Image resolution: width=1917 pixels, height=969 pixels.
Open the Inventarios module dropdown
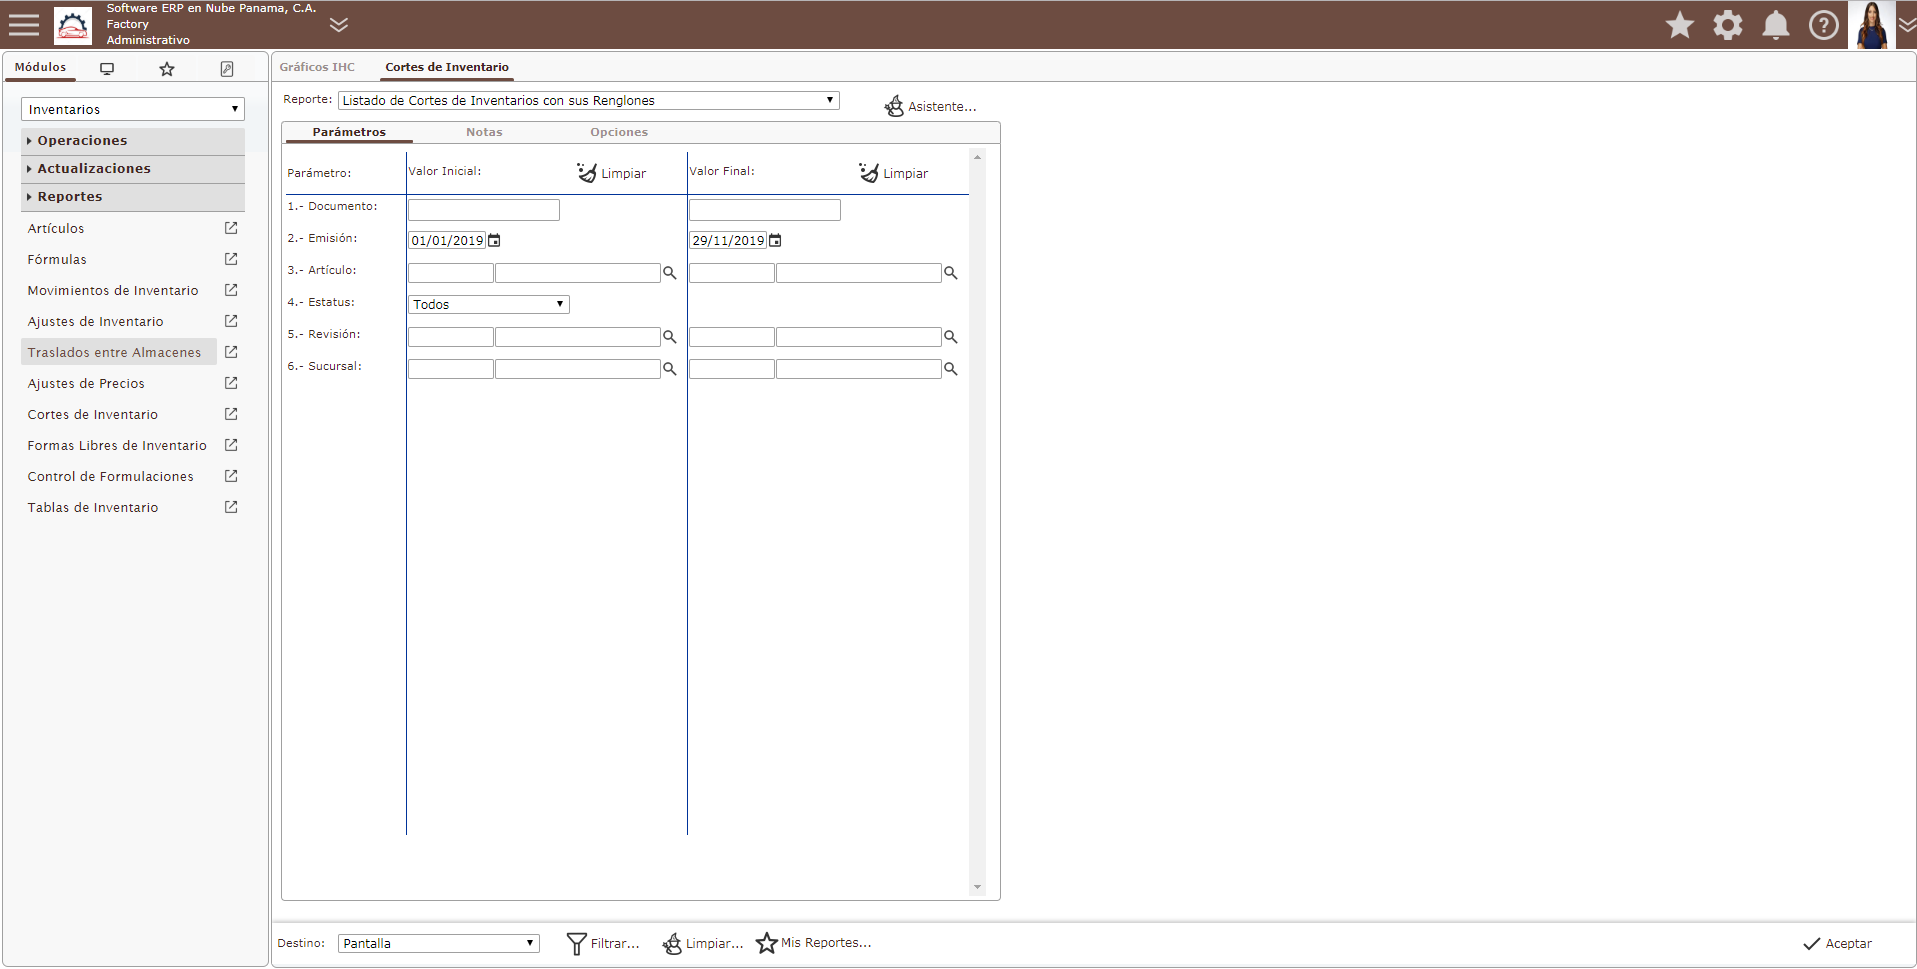click(x=133, y=109)
